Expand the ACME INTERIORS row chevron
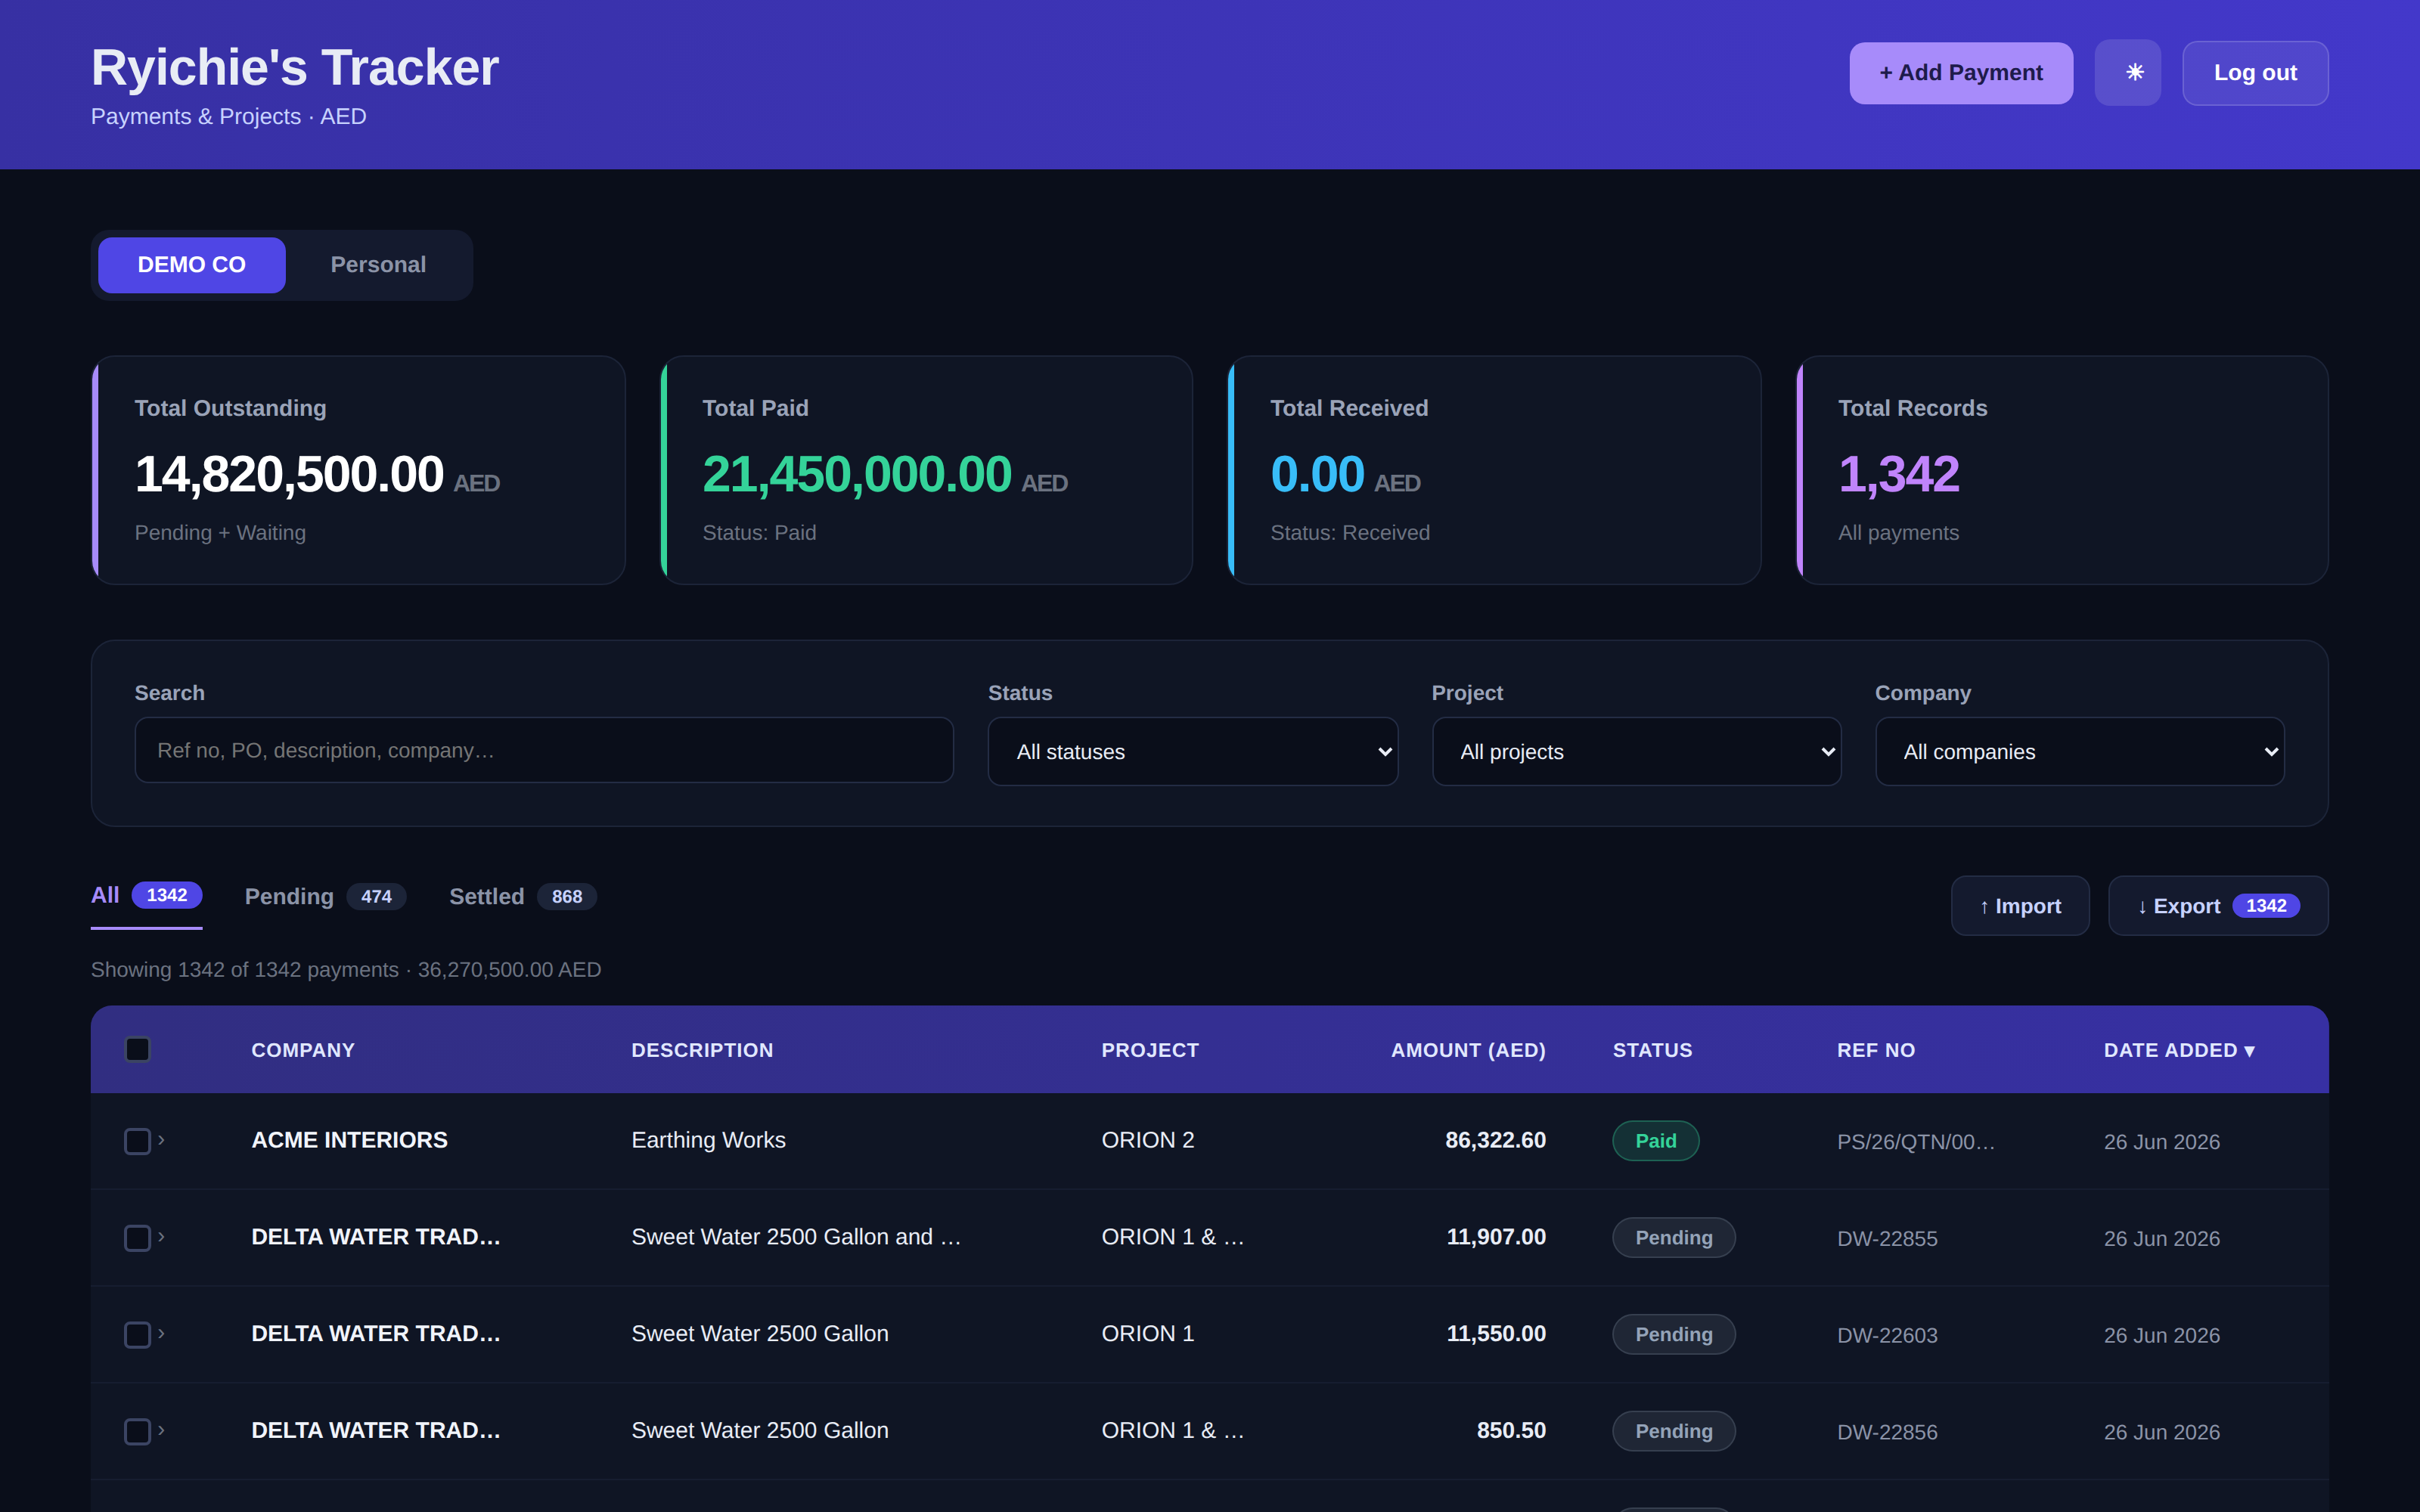This screenshot has height=1512, width=2420. coord(161,1140)
